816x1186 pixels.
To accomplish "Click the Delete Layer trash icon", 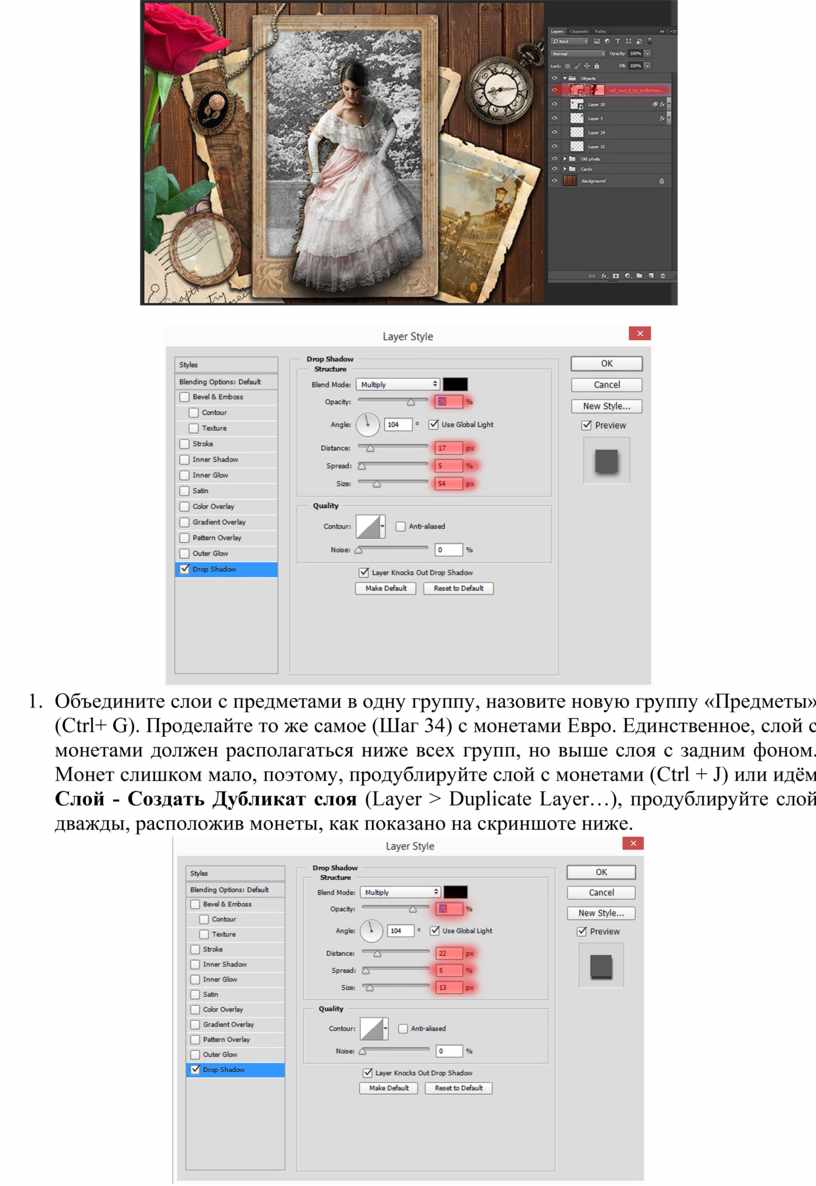I will pos(662,276).
